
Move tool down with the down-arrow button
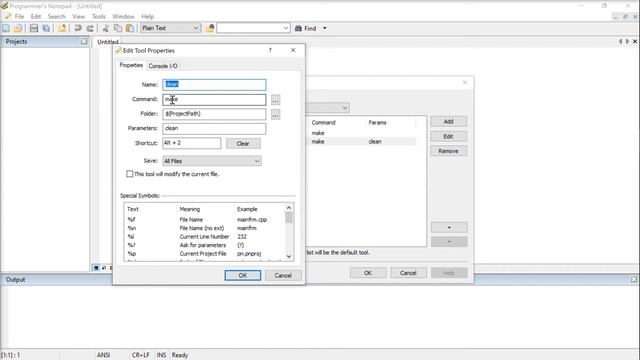pos(449,242)
